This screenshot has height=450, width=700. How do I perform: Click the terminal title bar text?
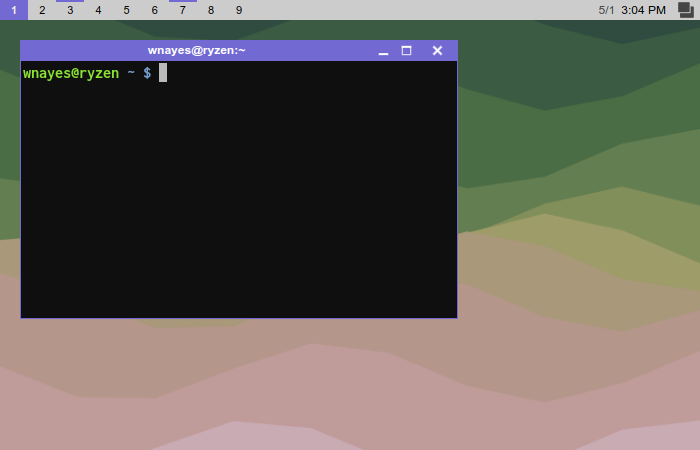pyautogui.click(x=197, y=51)
